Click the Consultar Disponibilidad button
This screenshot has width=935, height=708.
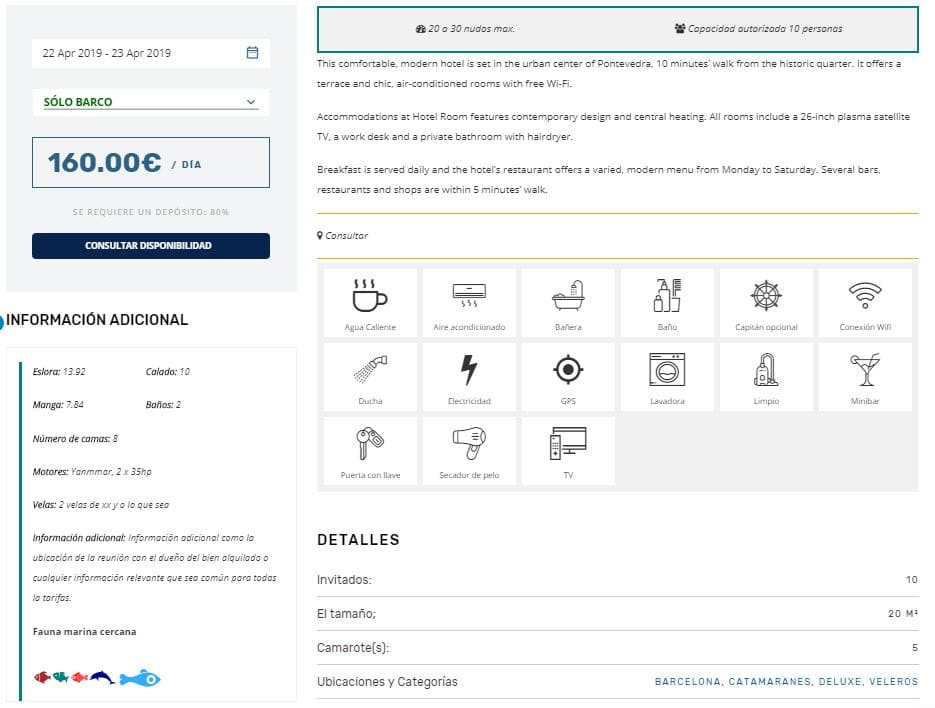[150, 246]
